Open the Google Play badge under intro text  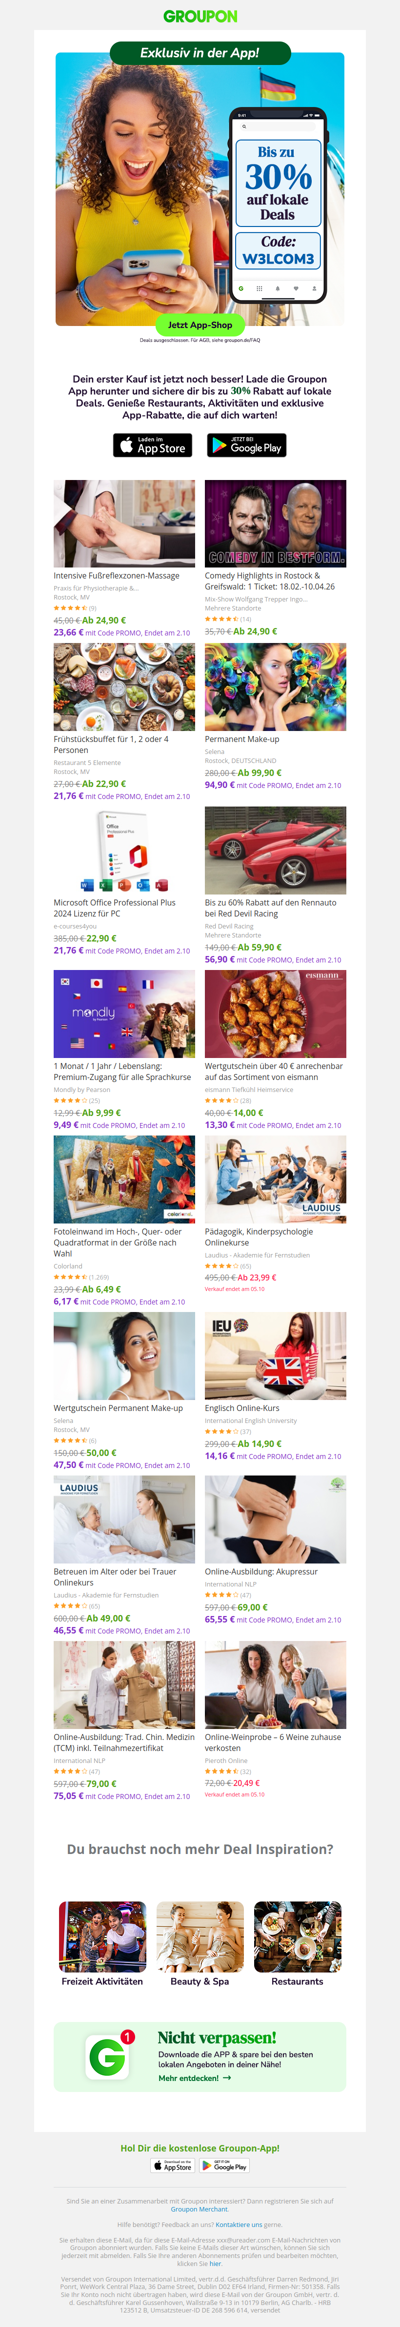247,445
